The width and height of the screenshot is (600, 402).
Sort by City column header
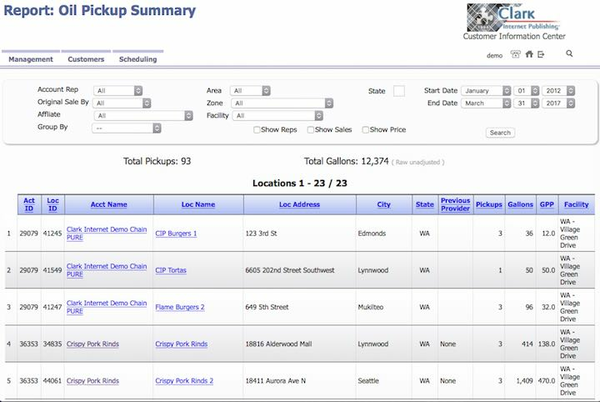[383, 205]
